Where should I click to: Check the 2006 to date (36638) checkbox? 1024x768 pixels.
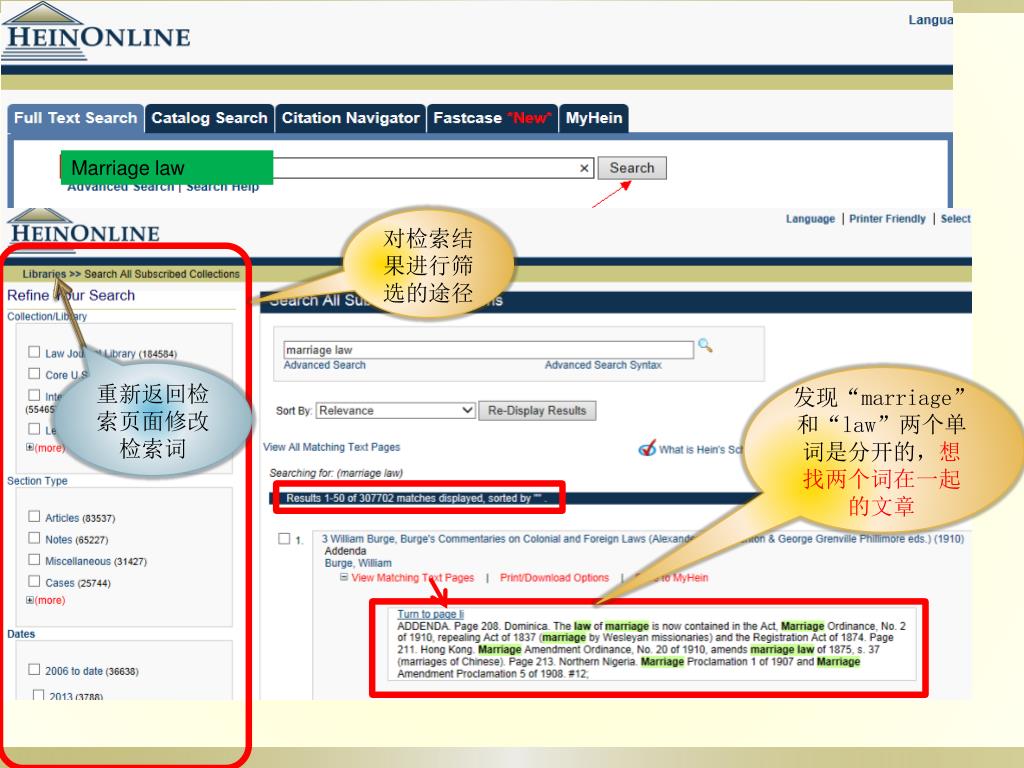[34, 669]
